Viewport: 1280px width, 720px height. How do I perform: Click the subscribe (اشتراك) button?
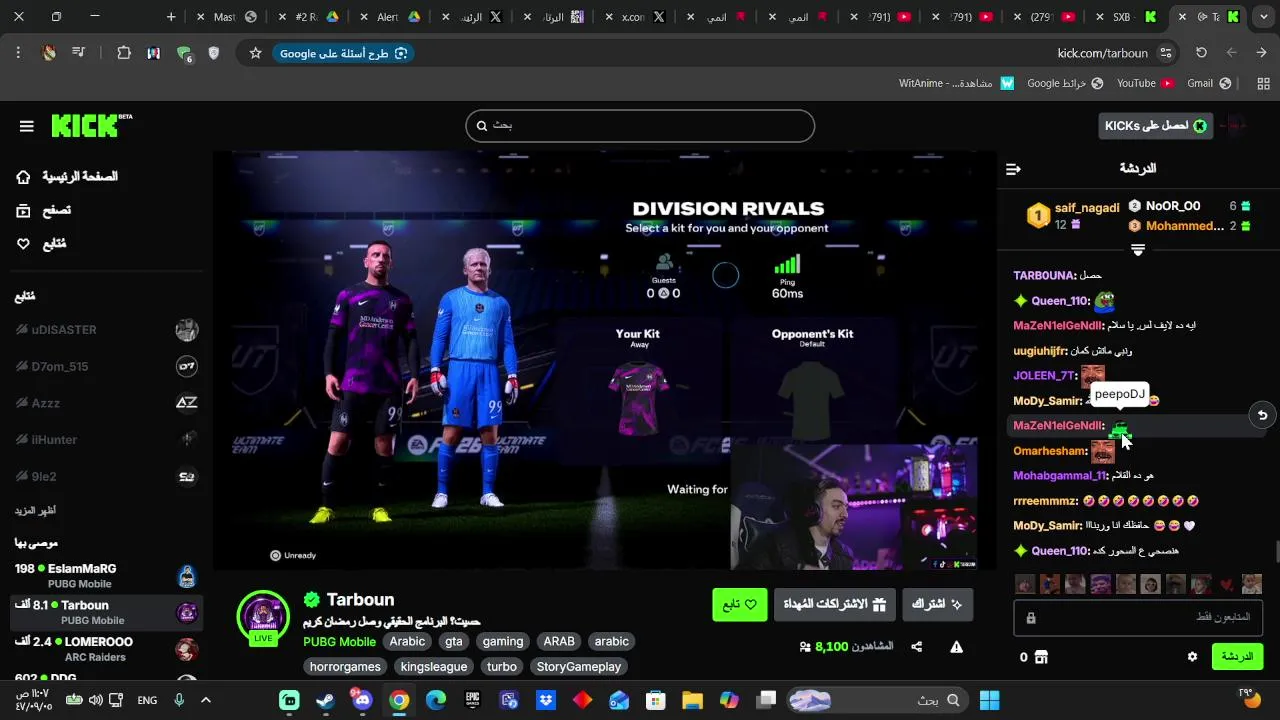click(x=937, y=604)
